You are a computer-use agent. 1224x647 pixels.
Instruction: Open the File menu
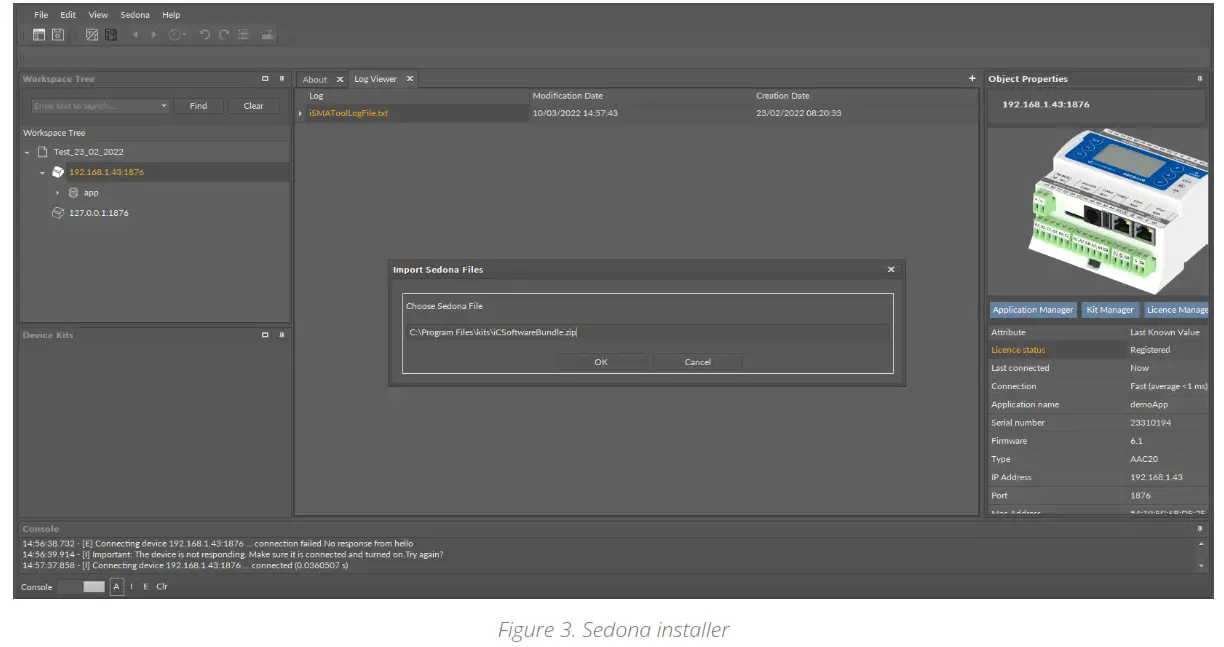coord(40,15)
